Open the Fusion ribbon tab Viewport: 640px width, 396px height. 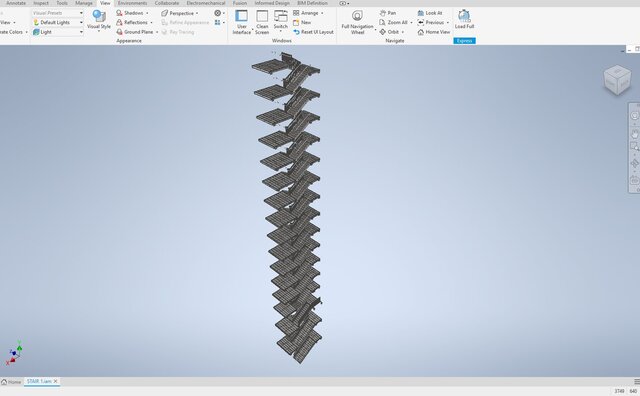[240, 3]
